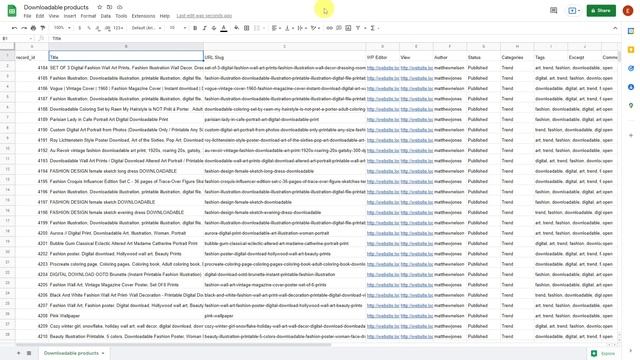Toggle italic formatting
This screenshot has width=640, height=360.
click(204, 28)
